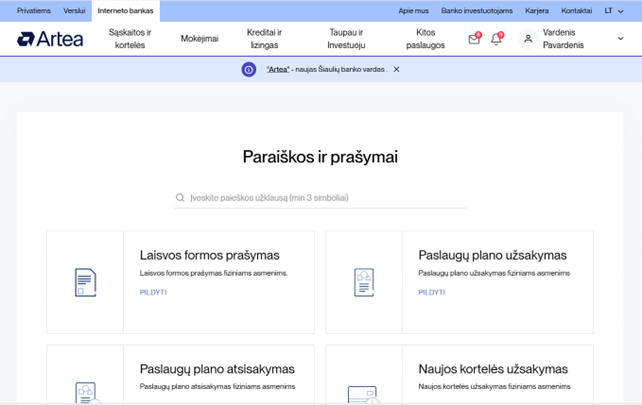Expand the LT language dropdown
This screenshot has width=642, height=405.
point(614,11)
